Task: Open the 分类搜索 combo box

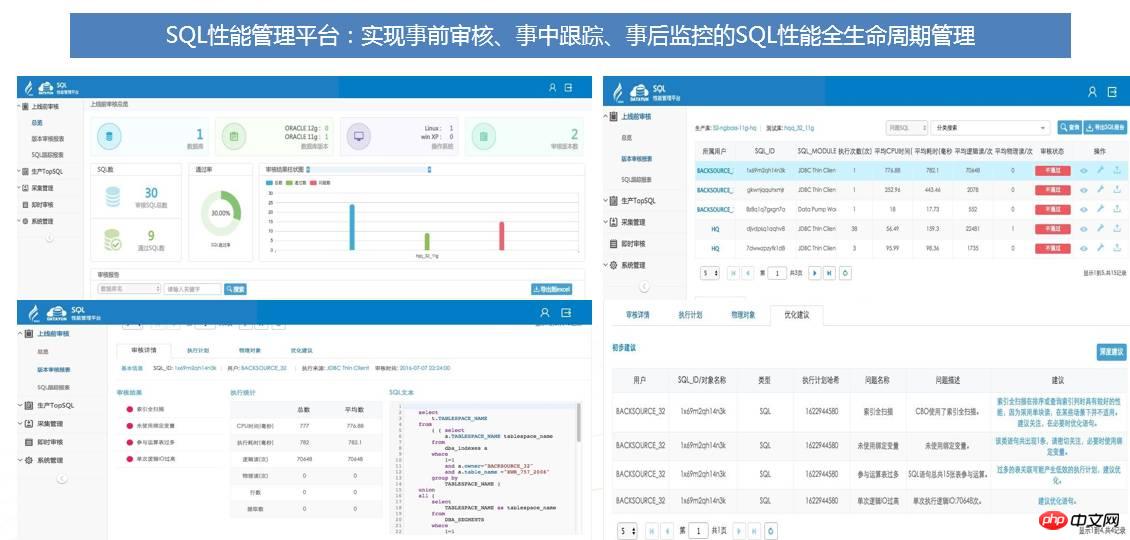Action: point(989,128)
